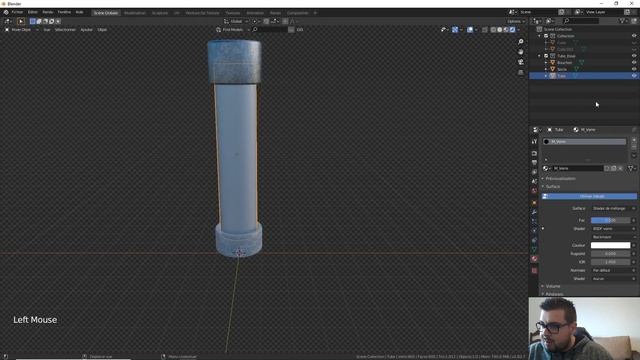Open the Output properties tab icon
The height and width of the screenshot is (360, 640).
coord(534,163)
